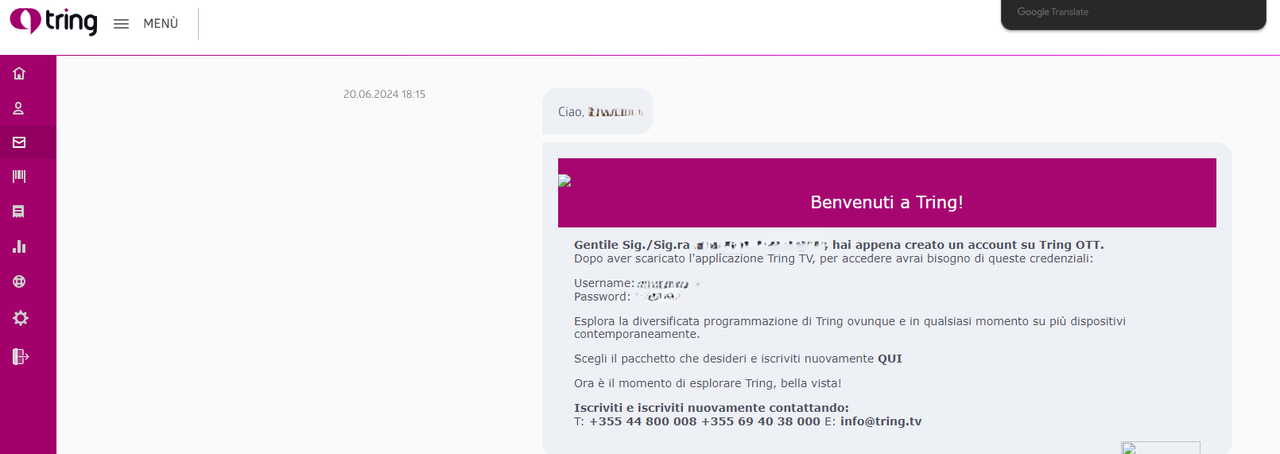Click the 'Gentile Sig./Sig.ra' line
This screenshot has width=1280, height=454.
click(x=839, y=245)
